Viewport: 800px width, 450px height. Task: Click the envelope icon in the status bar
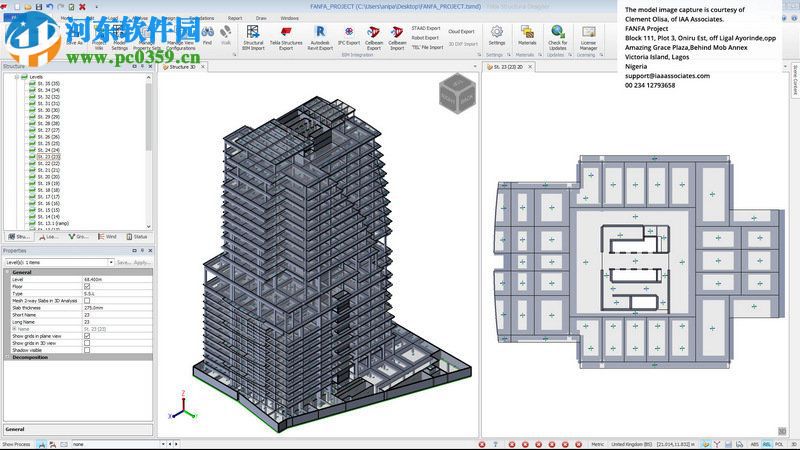[64, 444]
